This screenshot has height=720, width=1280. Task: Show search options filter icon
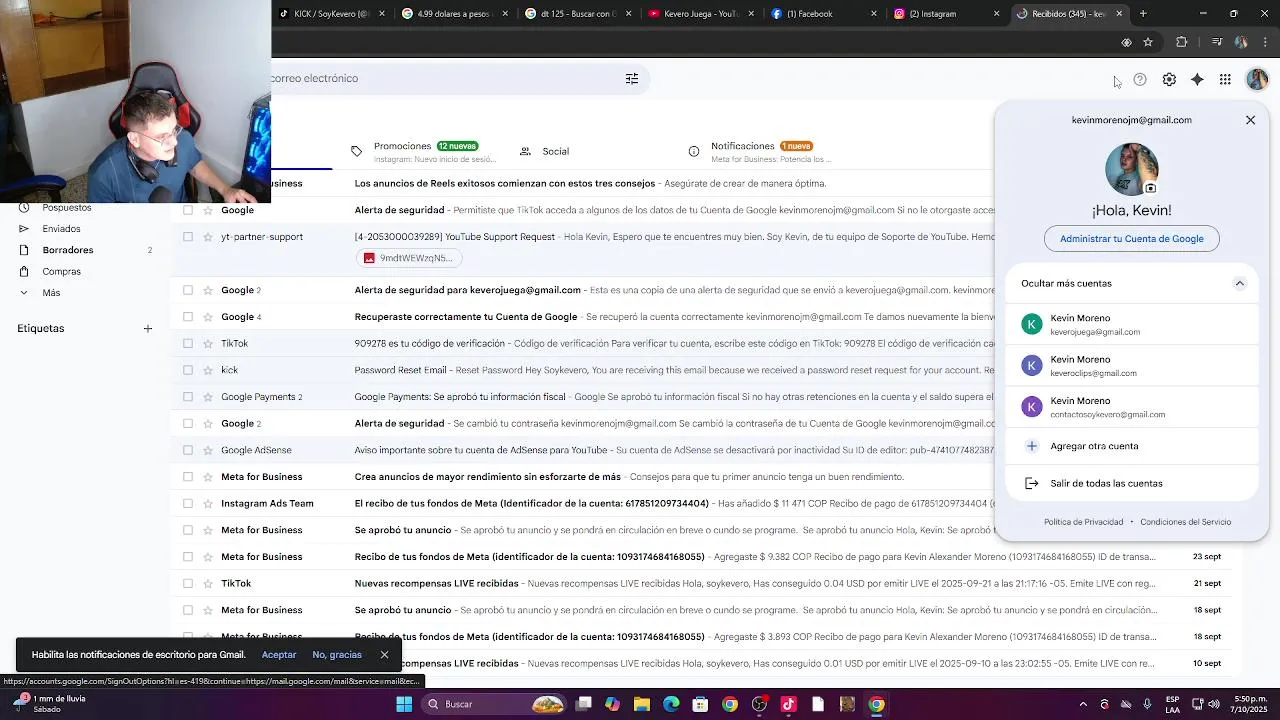click(x=632, y=79)
